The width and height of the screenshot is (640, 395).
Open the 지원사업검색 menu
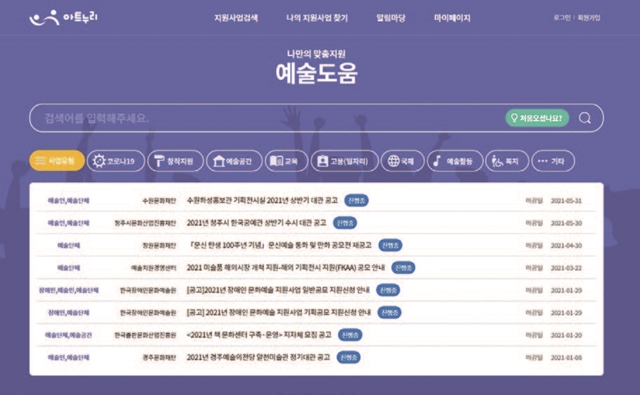tap(236, 18)
